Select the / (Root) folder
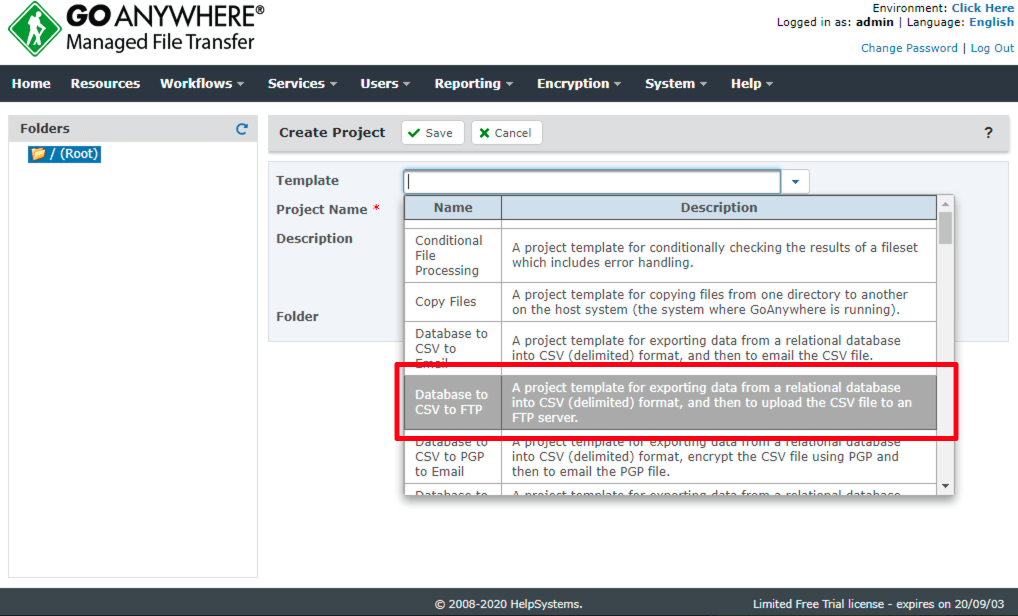The width and height of the screenshot is (1018, 616). point(64,154)
